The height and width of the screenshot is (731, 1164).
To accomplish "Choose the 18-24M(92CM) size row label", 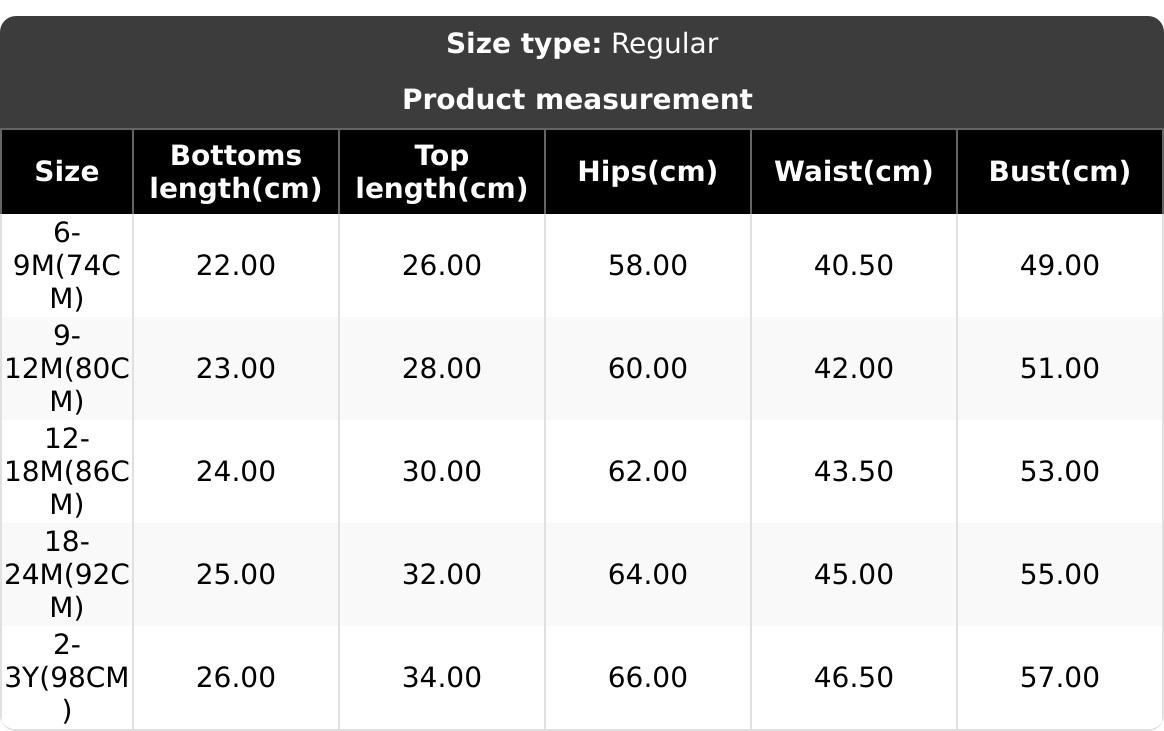I will point(67,575).
